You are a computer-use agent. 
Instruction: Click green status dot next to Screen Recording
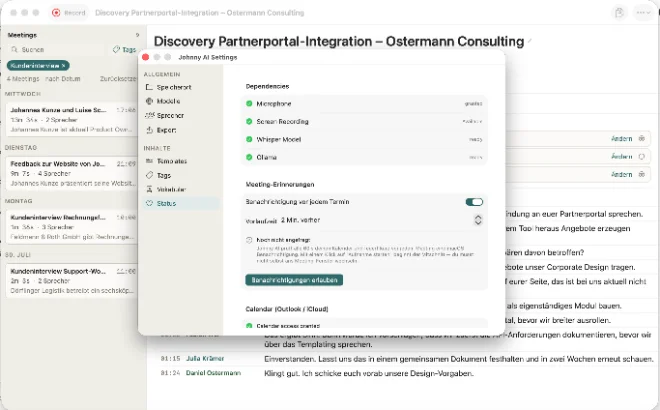tap(249, 121)
